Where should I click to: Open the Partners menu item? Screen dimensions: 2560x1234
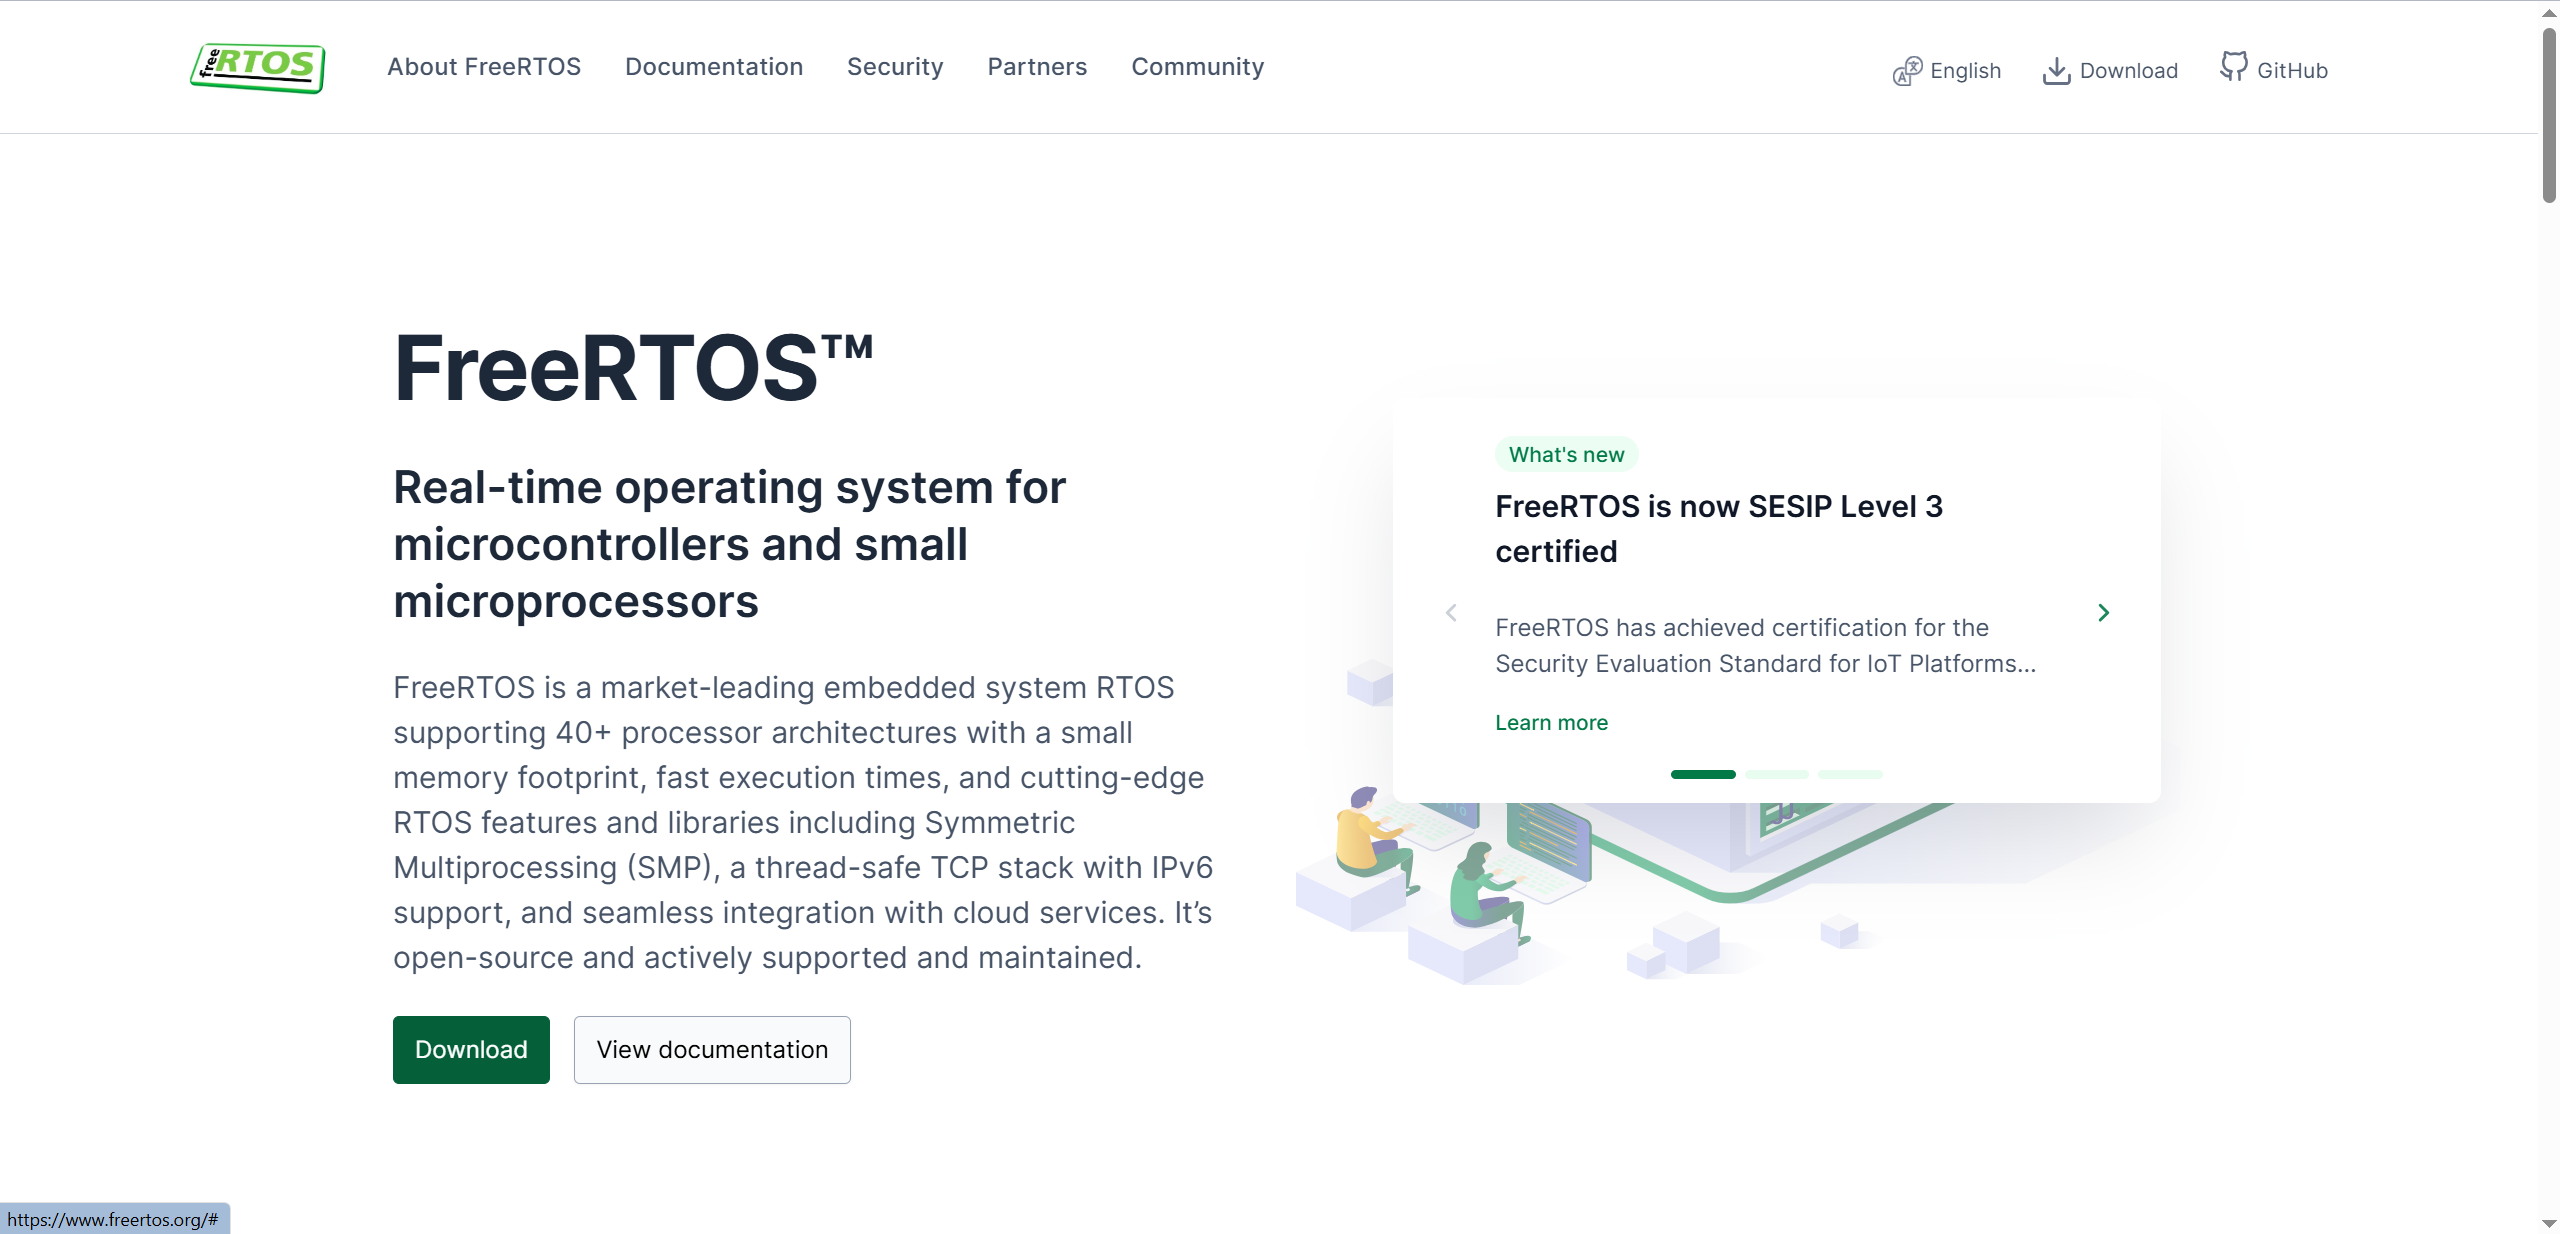tap(1037, 67)
